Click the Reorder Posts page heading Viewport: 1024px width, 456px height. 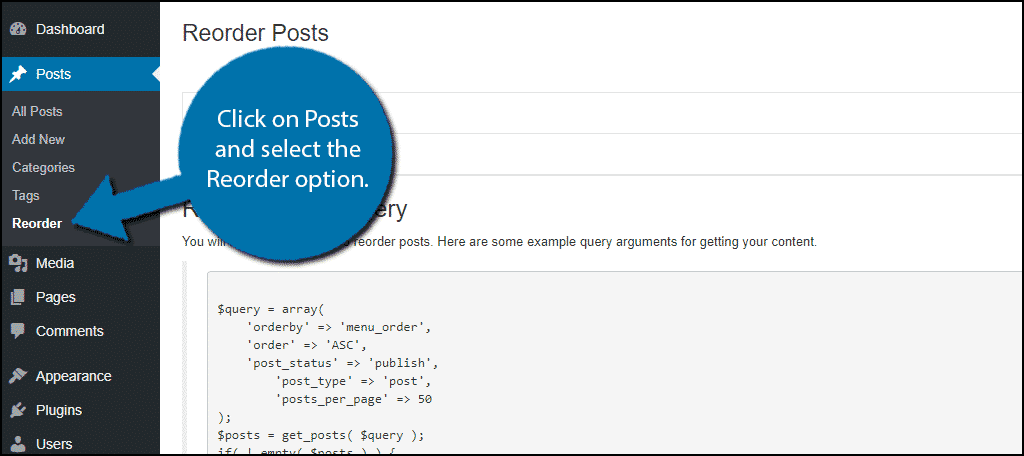pyautogui.click(x=255, y=33)
